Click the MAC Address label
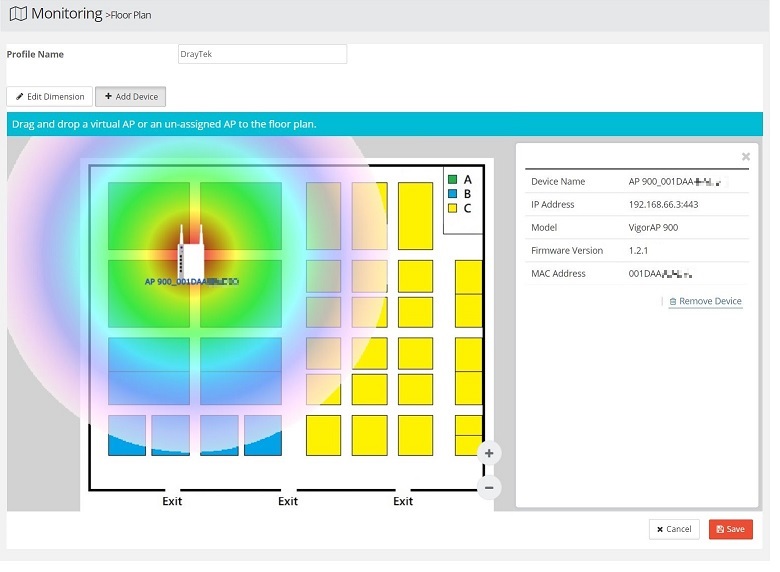This screenshot has height=572, width=780. coord(558,274)
